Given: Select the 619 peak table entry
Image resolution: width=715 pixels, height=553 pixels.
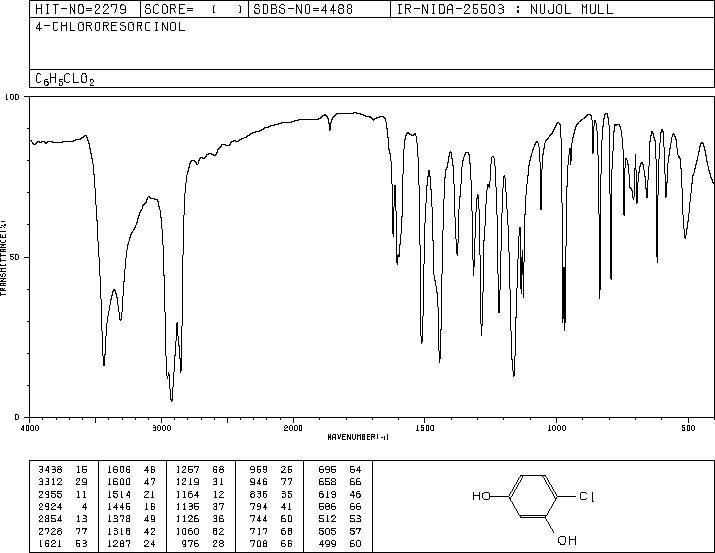Looking at the screenshot, I should pos(327,495).
